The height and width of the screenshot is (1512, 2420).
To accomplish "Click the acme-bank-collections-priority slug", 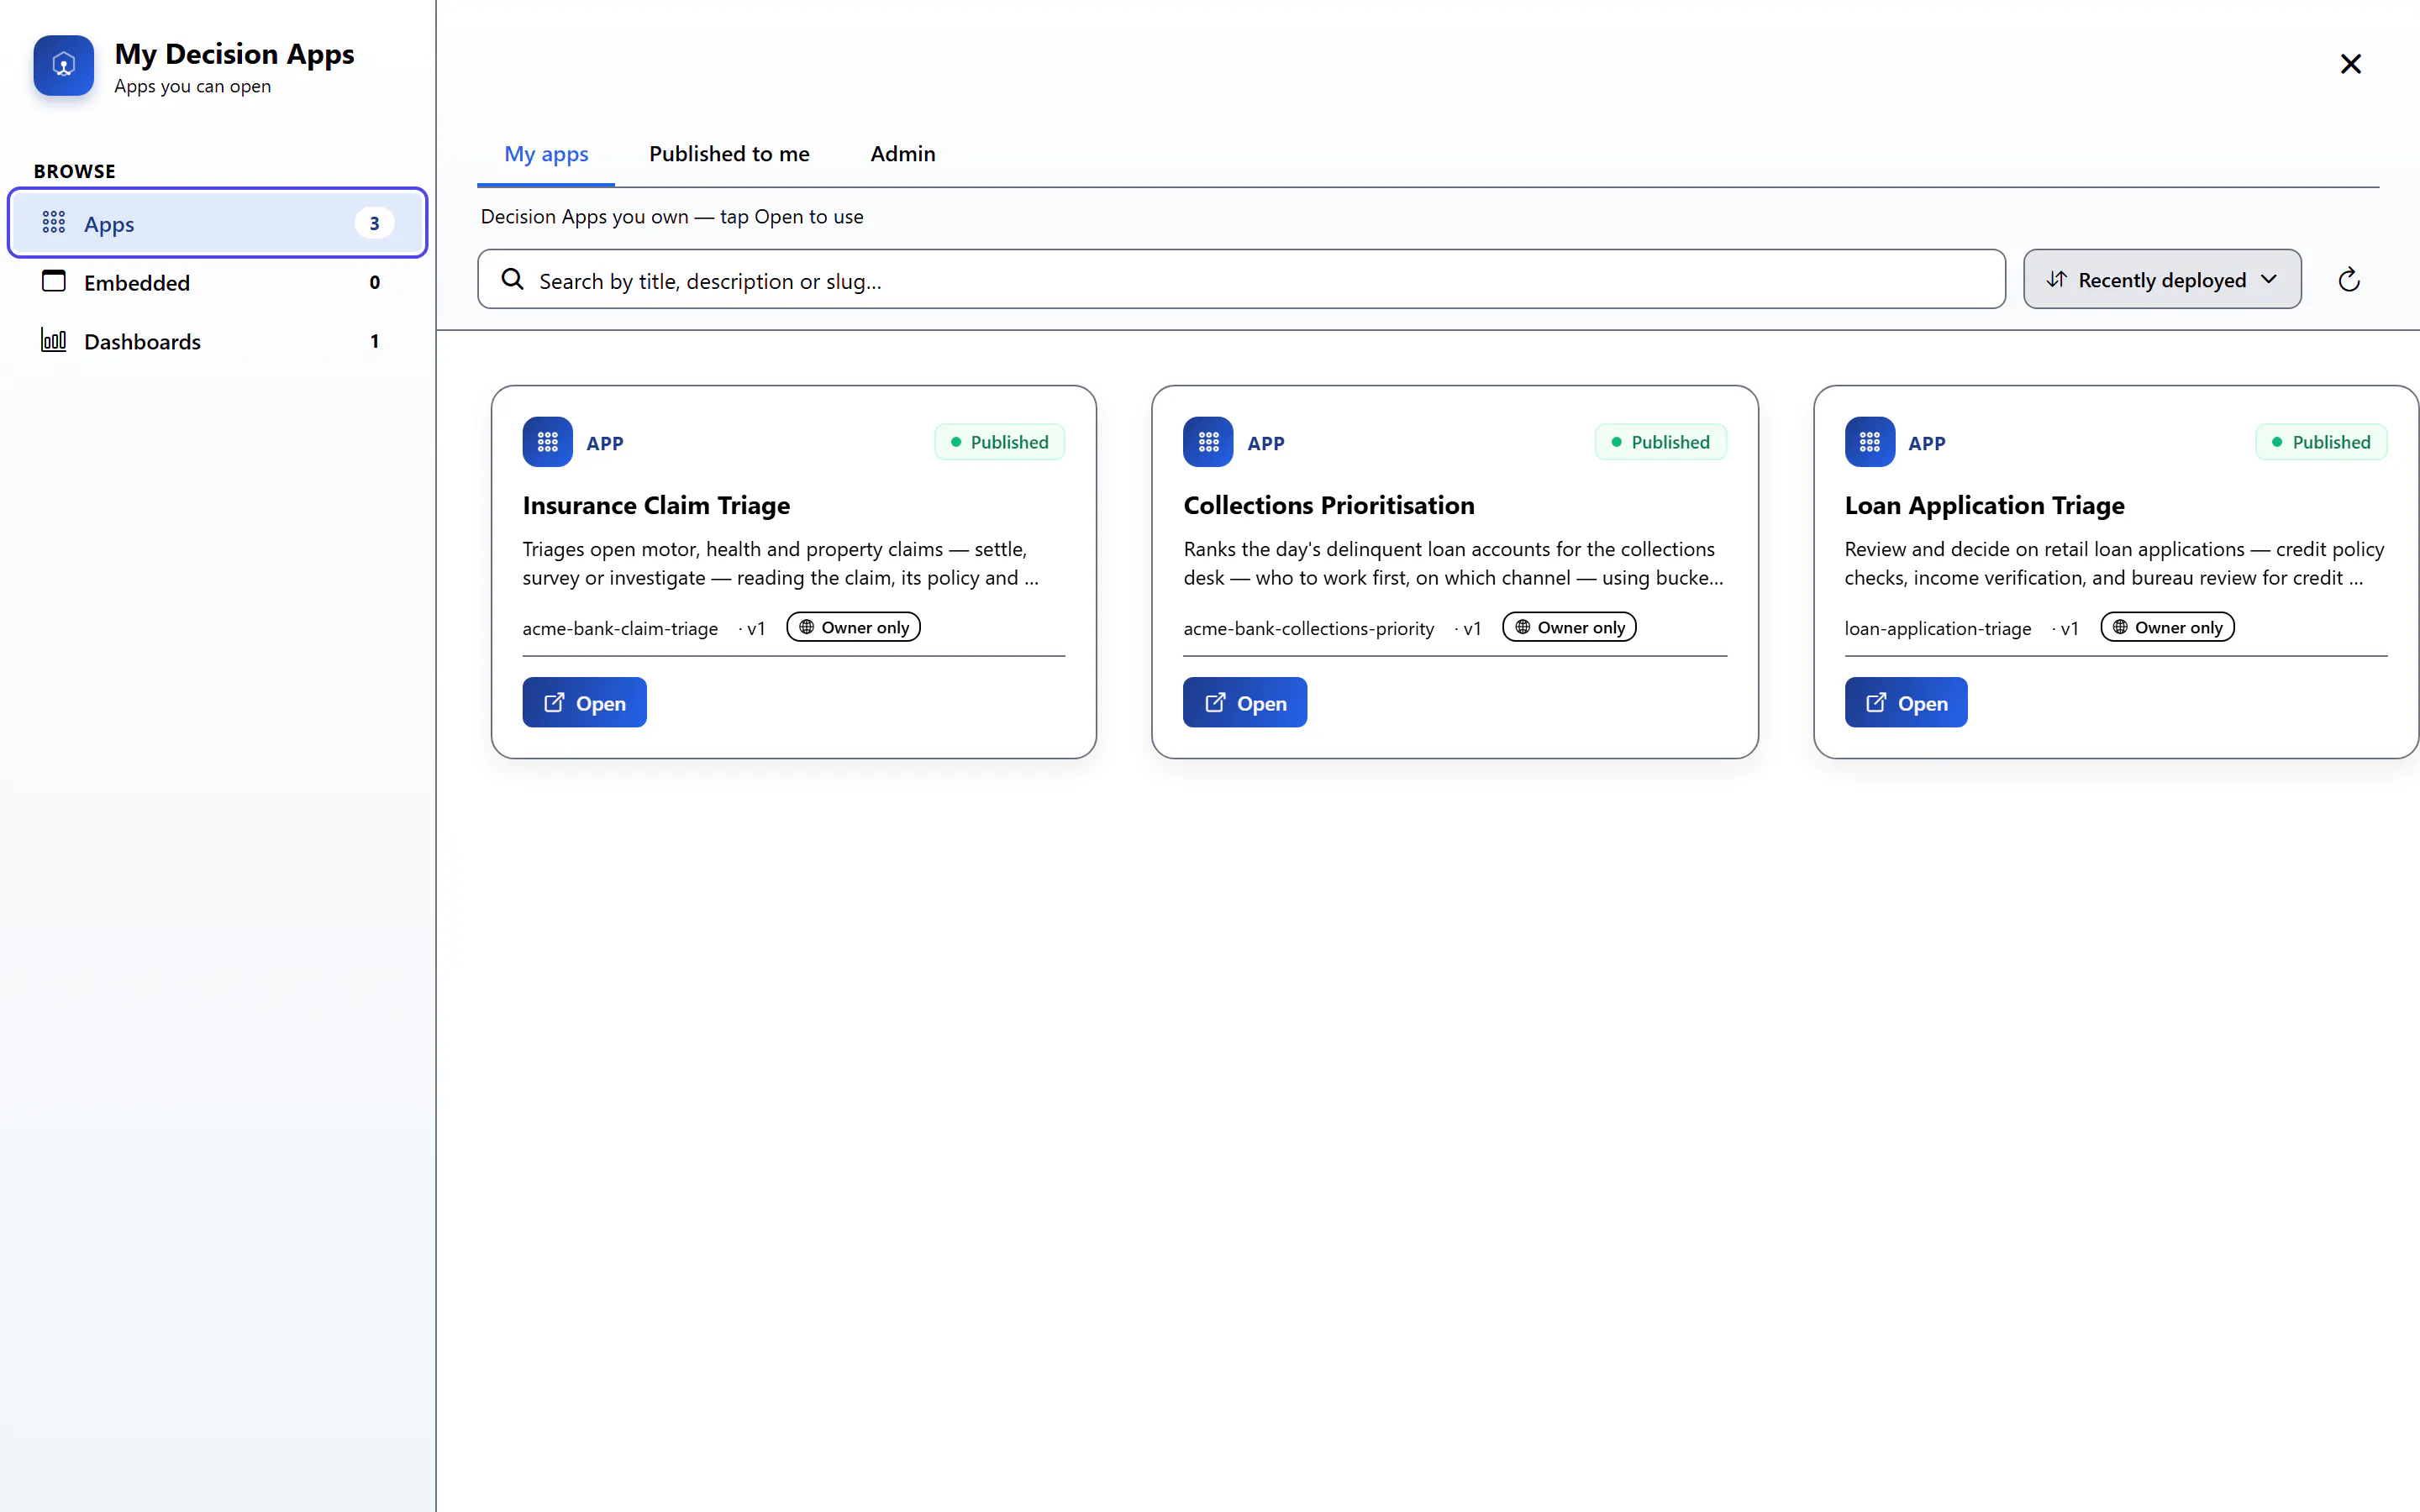I will pyautogui.click(x=1309, y=628).
